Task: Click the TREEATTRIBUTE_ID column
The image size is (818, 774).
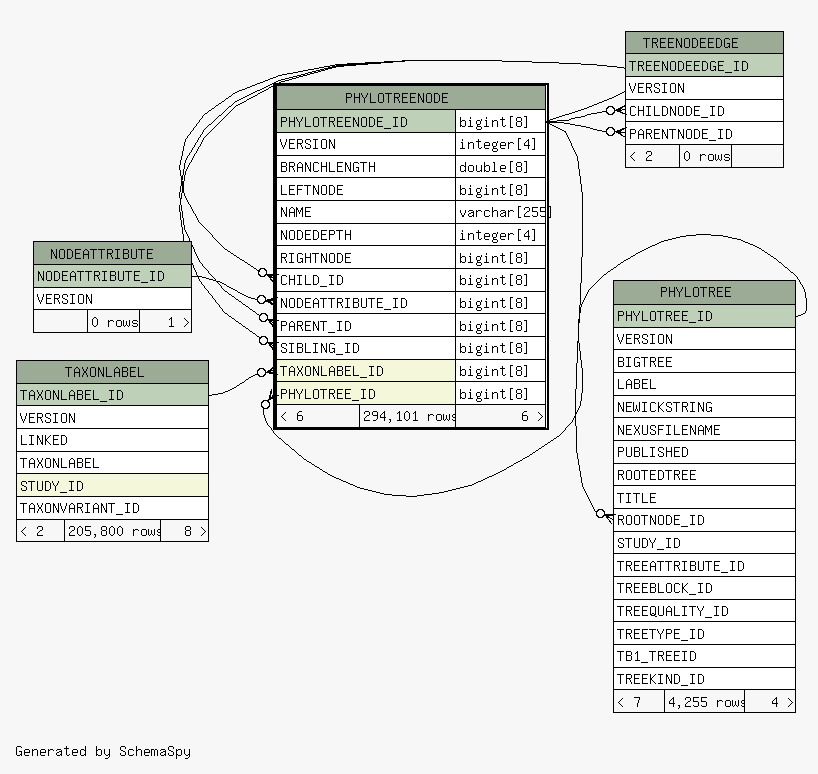Action: [704, 566]
